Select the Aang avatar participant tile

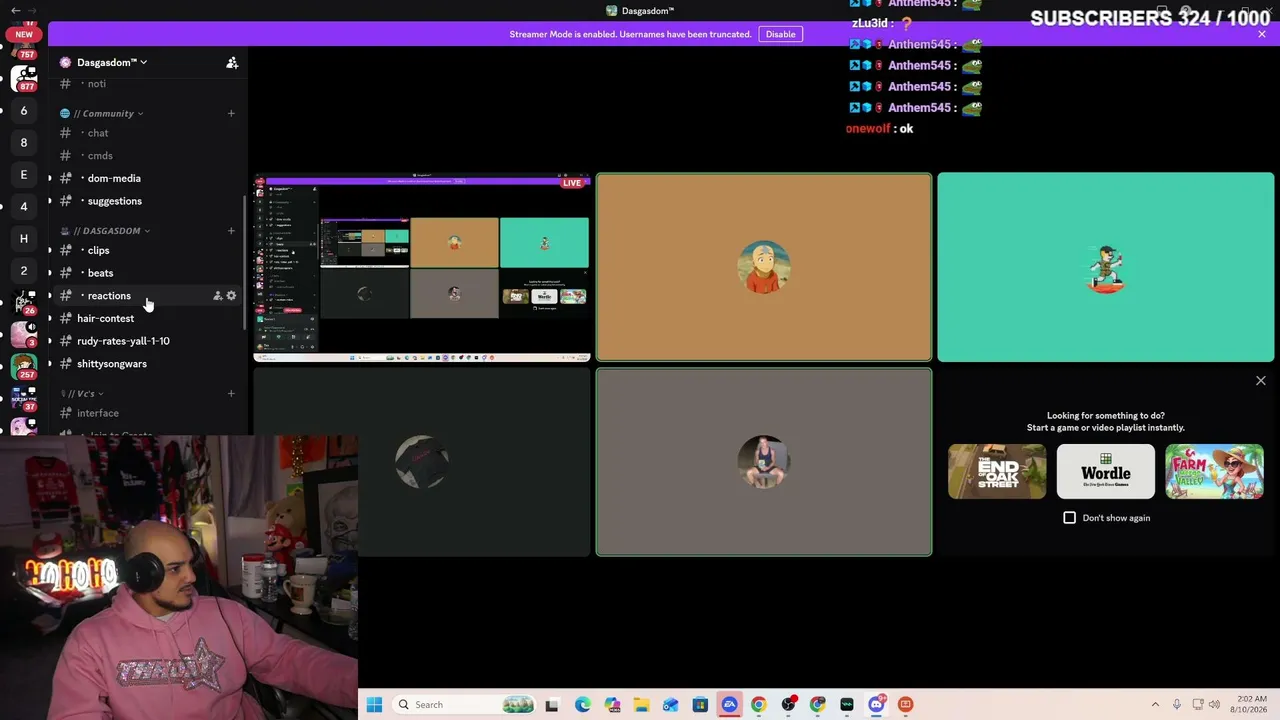(x=764, y=267)
